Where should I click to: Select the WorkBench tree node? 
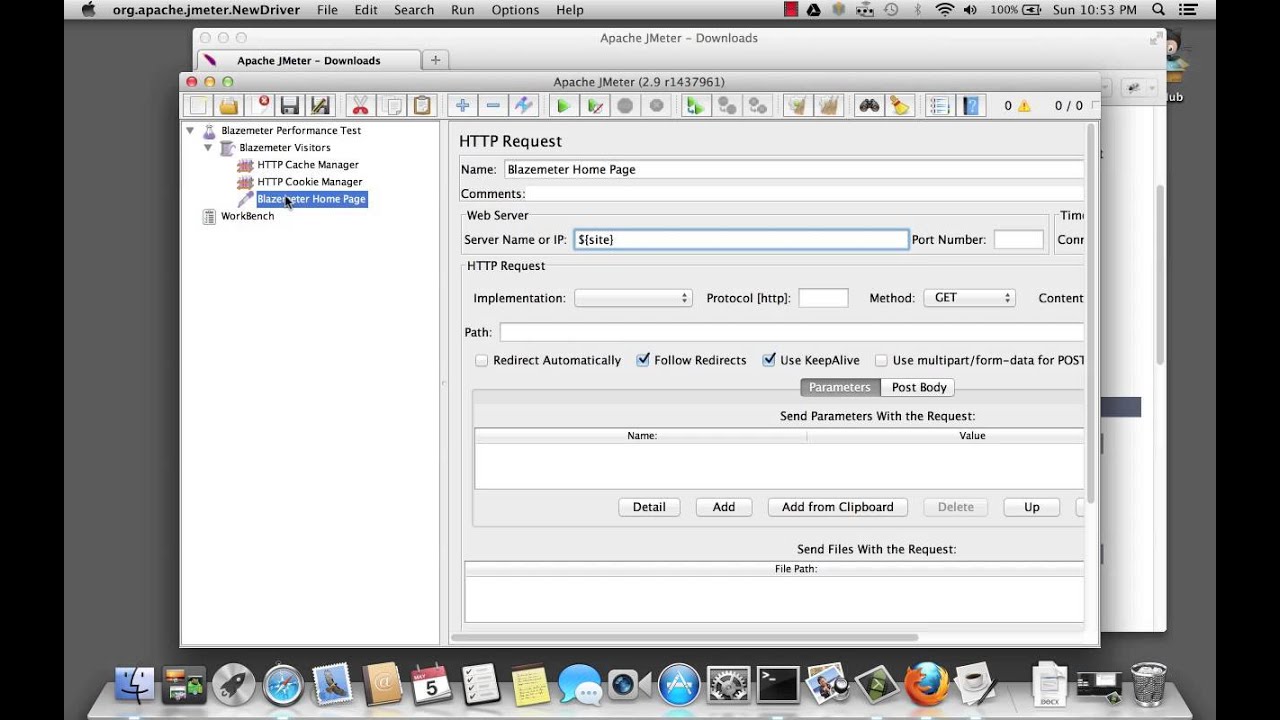[247, 216]
